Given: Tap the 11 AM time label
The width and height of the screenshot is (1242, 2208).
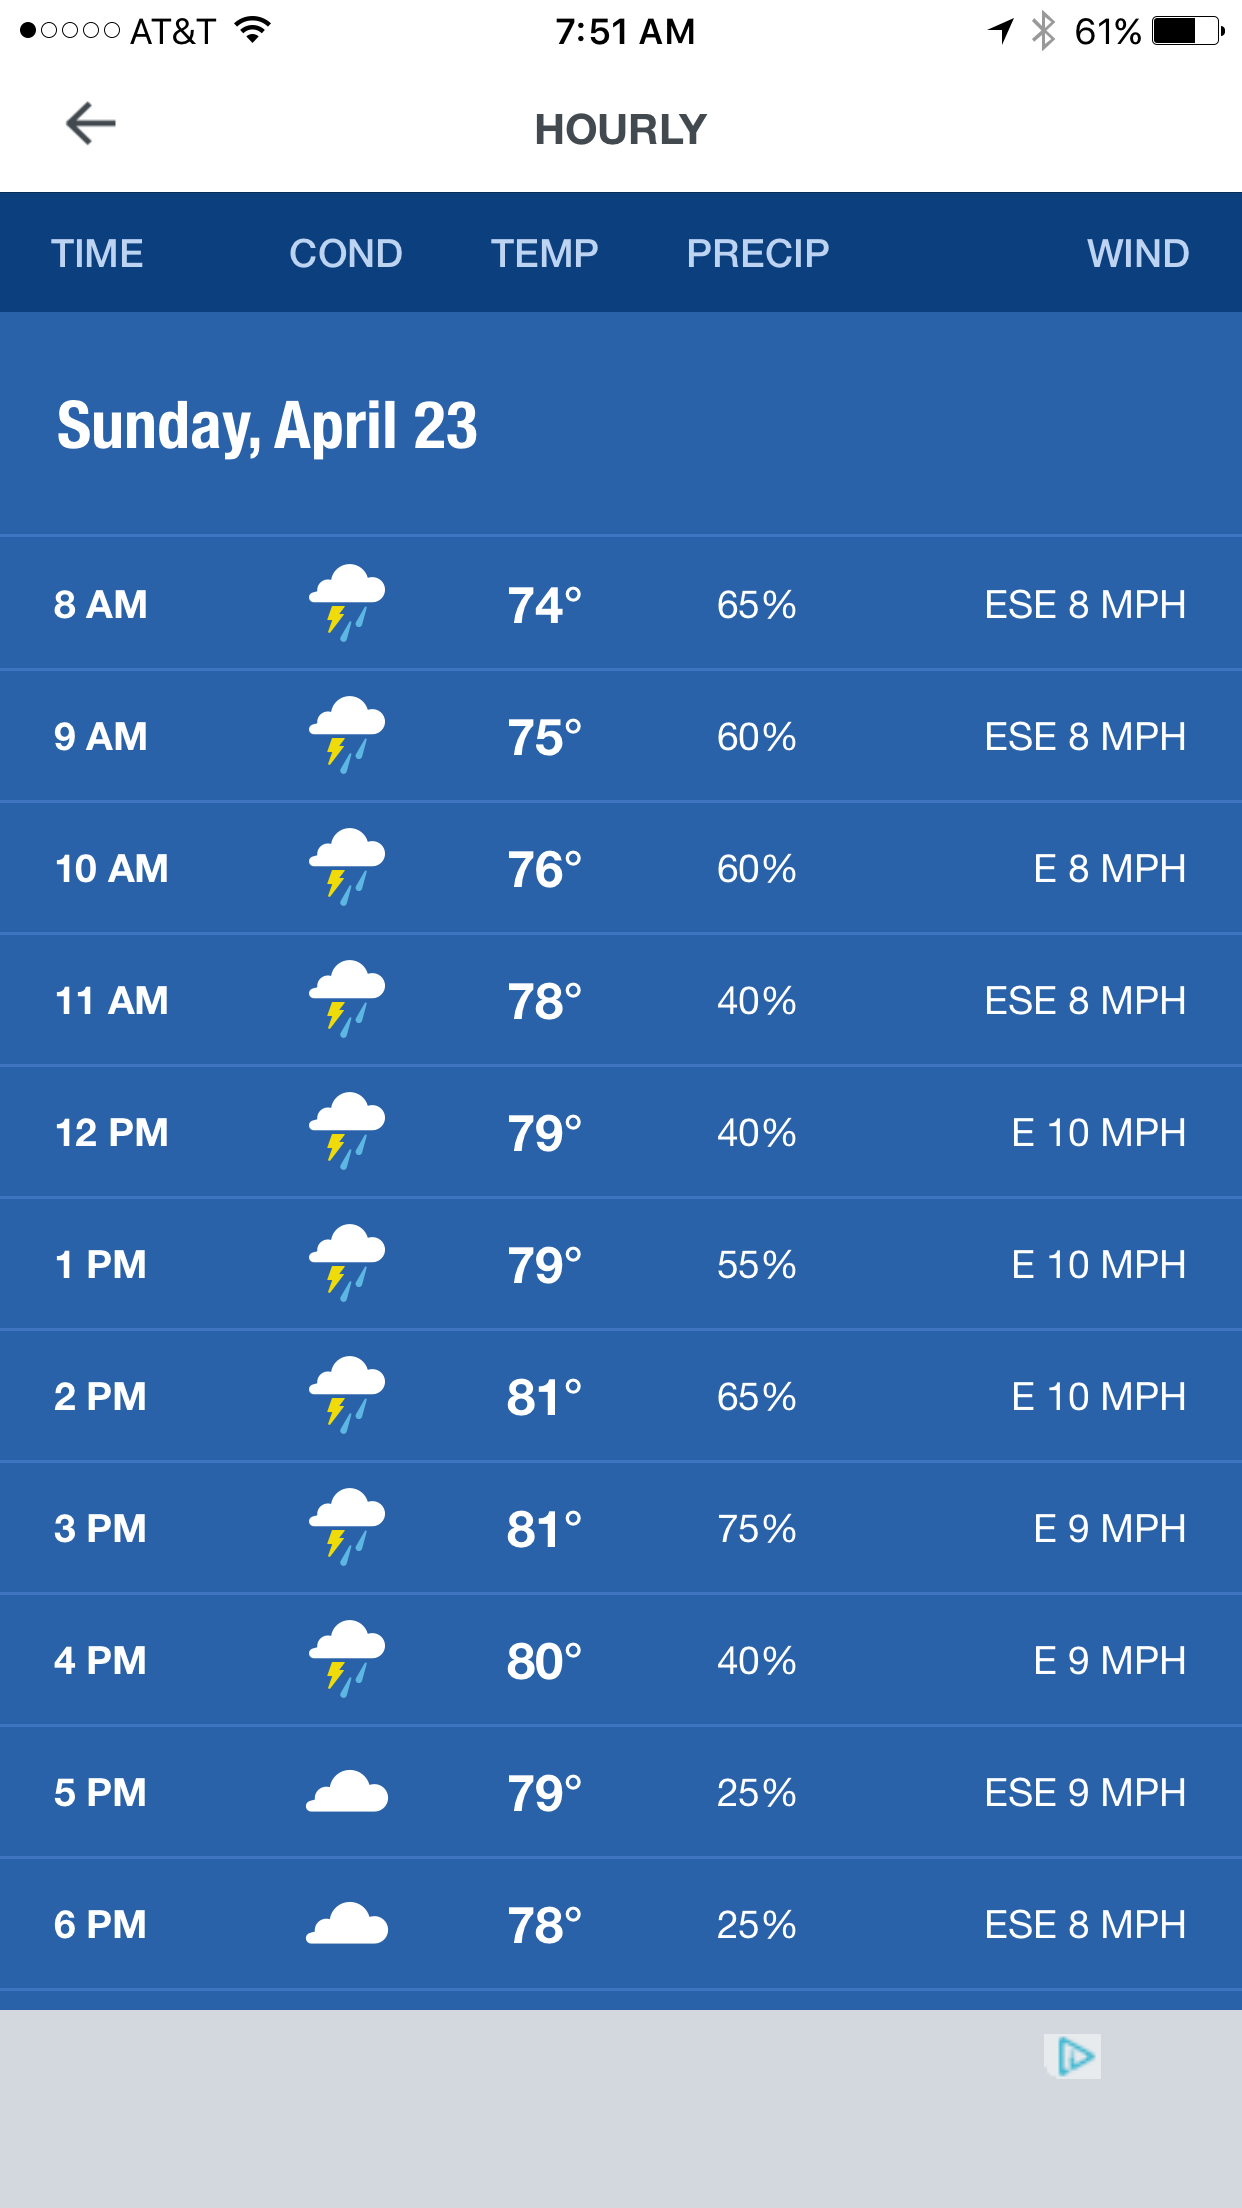Looking at the screenshot, I should pos(111,1000).
